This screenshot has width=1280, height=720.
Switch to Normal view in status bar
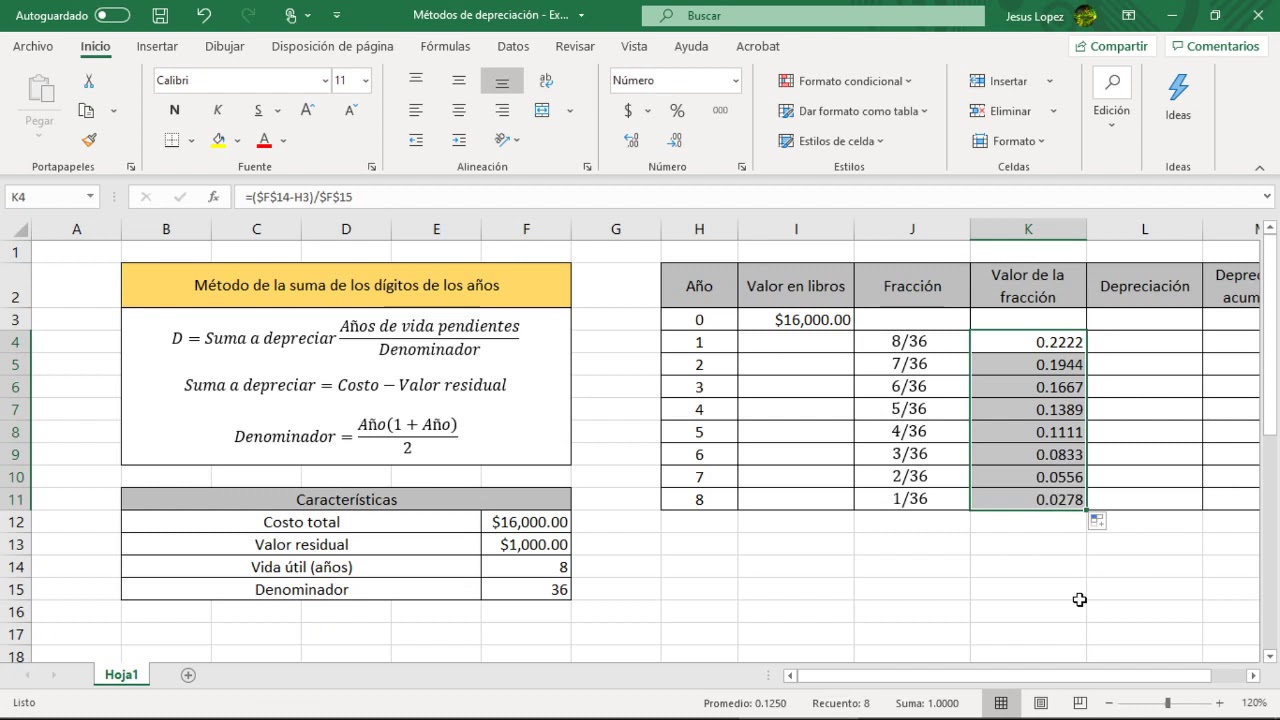[x=1003, y=703]
